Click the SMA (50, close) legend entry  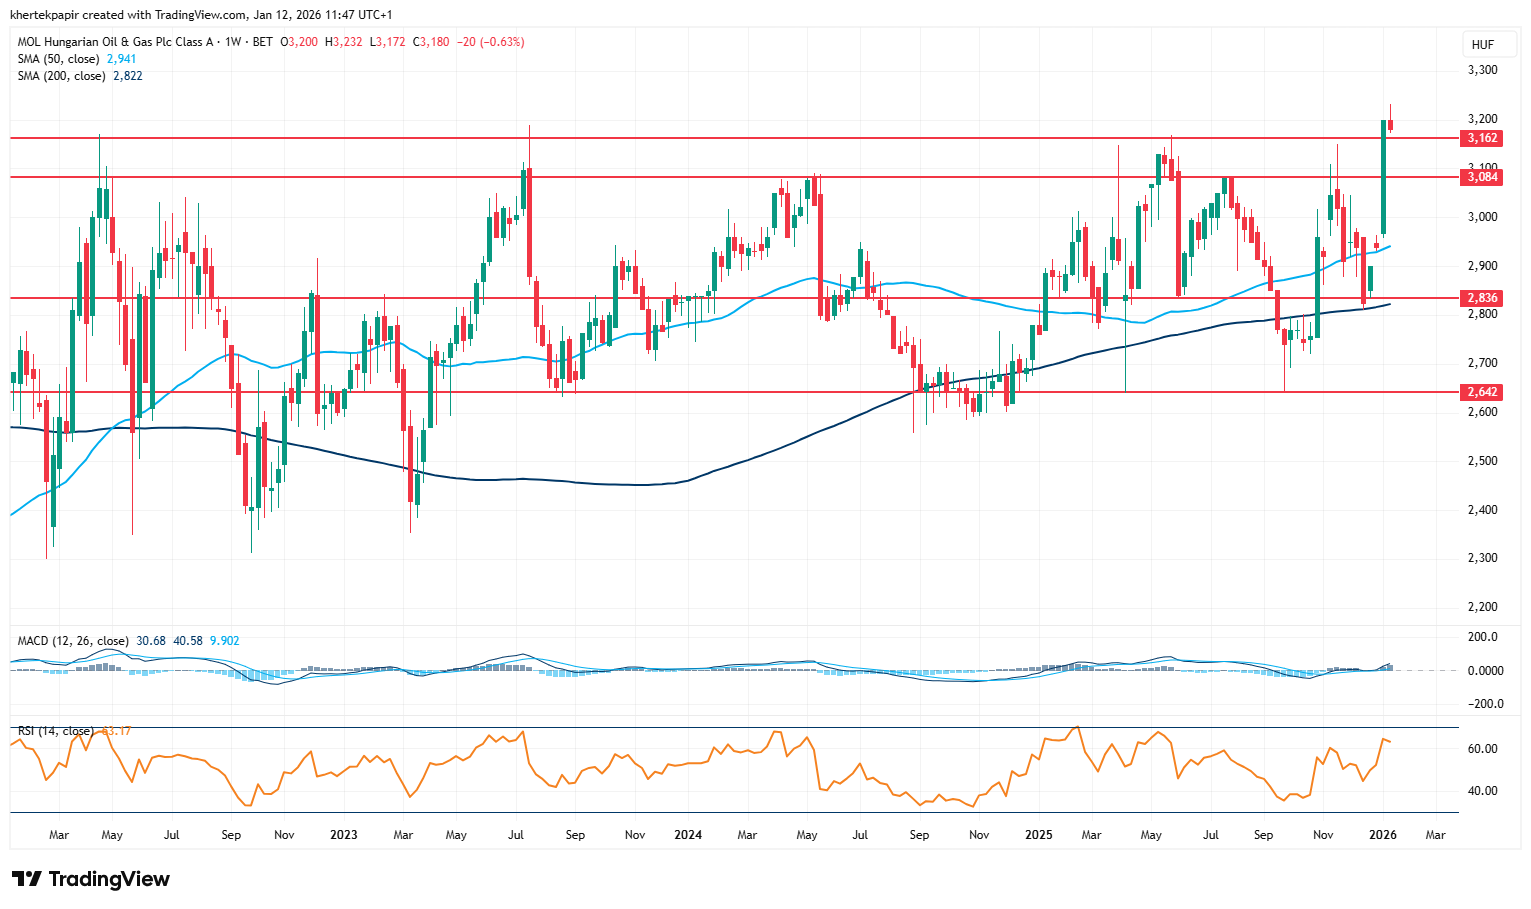tap(60, 59)
